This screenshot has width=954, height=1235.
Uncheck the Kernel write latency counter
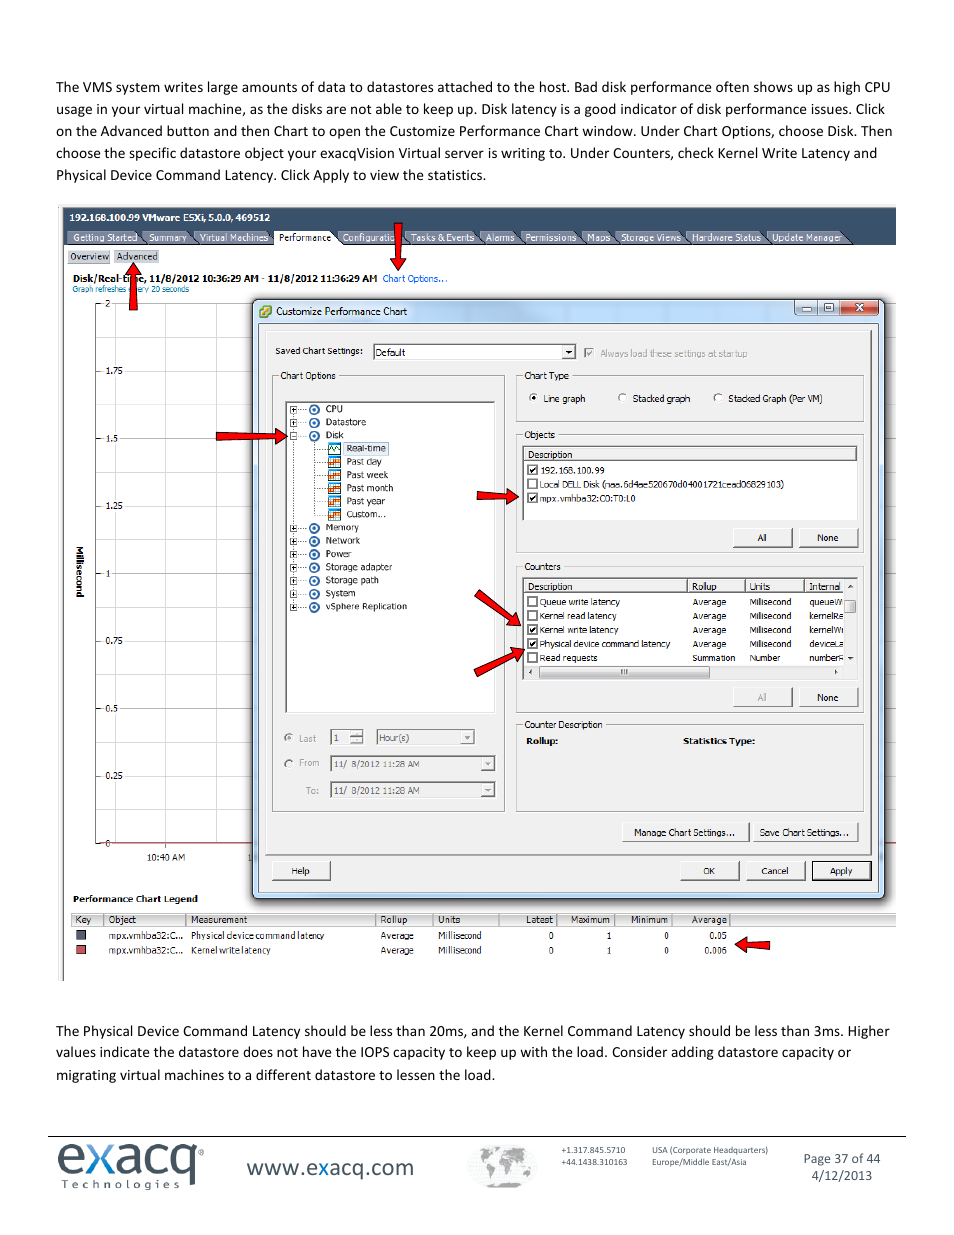tap(533, 630)
